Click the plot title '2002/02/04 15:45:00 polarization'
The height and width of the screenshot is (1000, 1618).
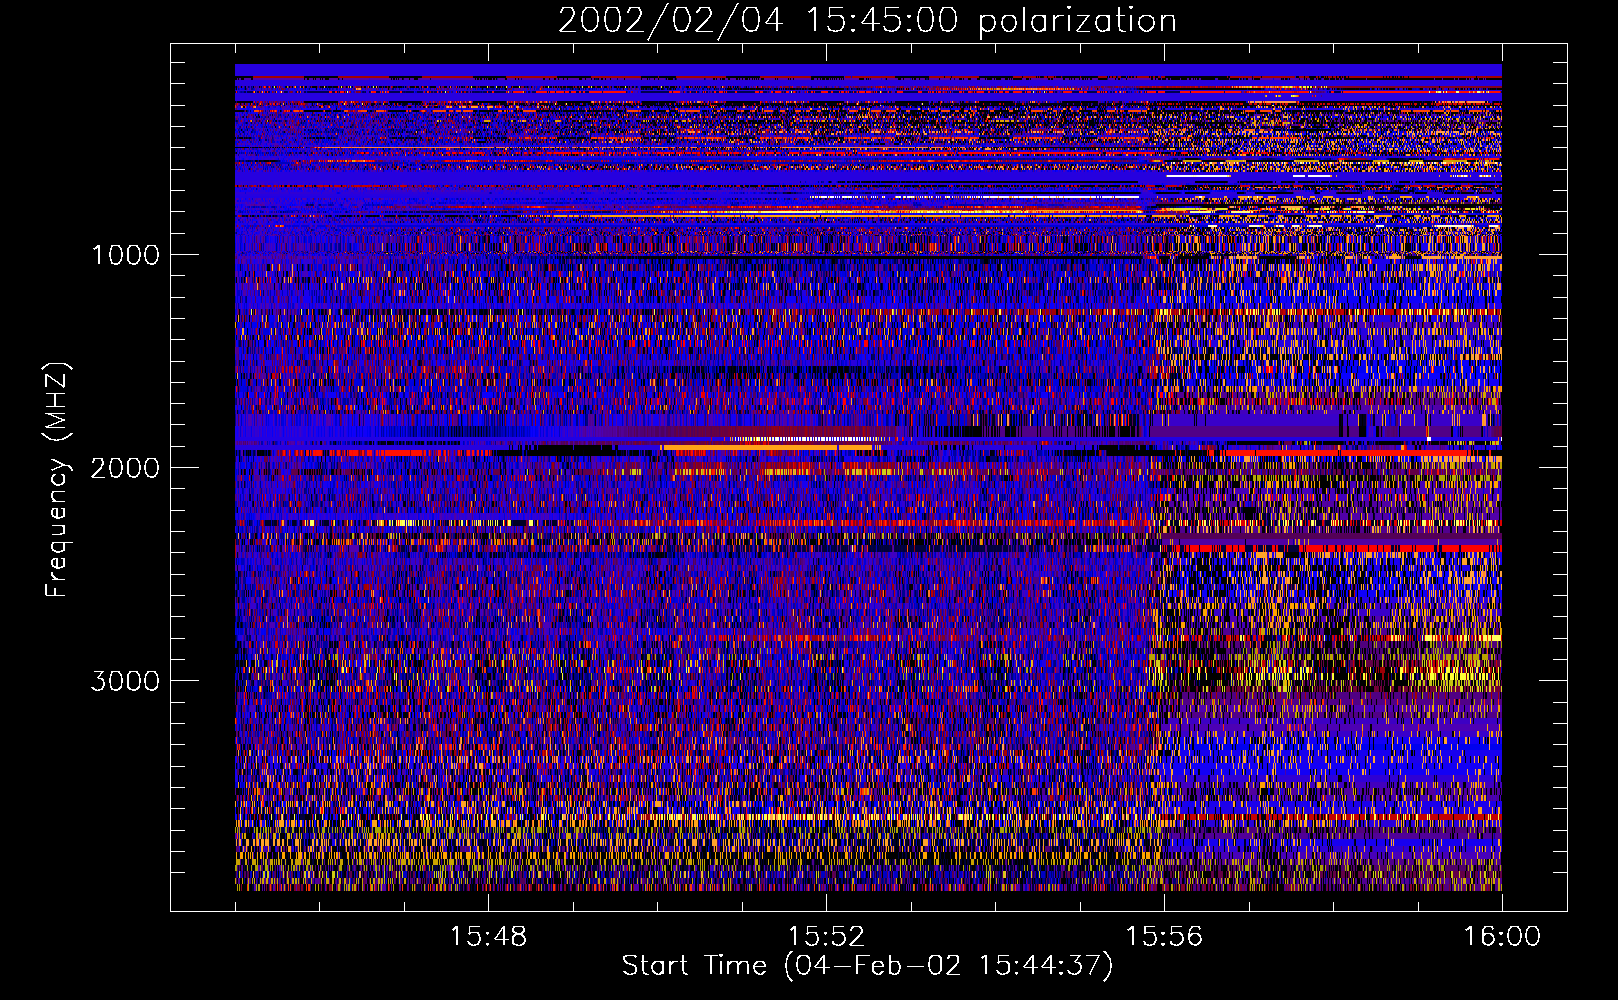pos(867,21)
